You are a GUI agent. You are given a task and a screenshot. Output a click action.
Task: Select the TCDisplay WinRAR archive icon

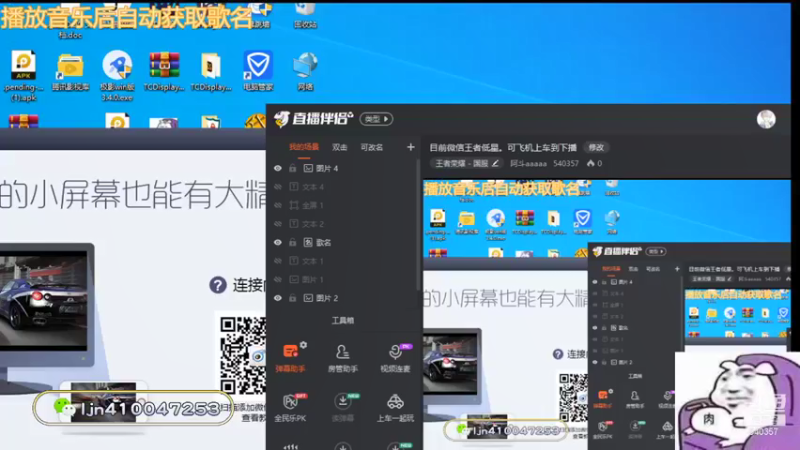pos(164,71)
